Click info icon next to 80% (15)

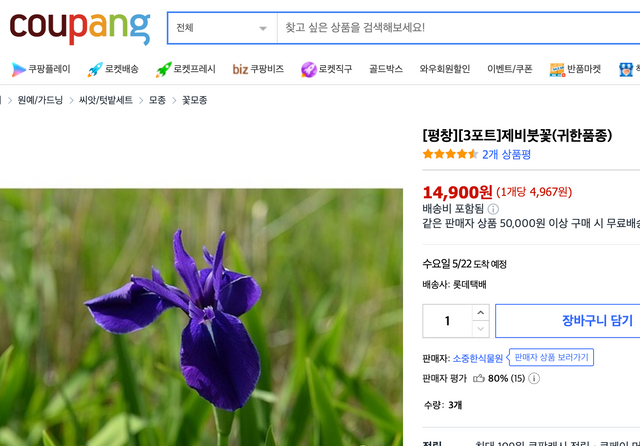click(x=534, y=378)
